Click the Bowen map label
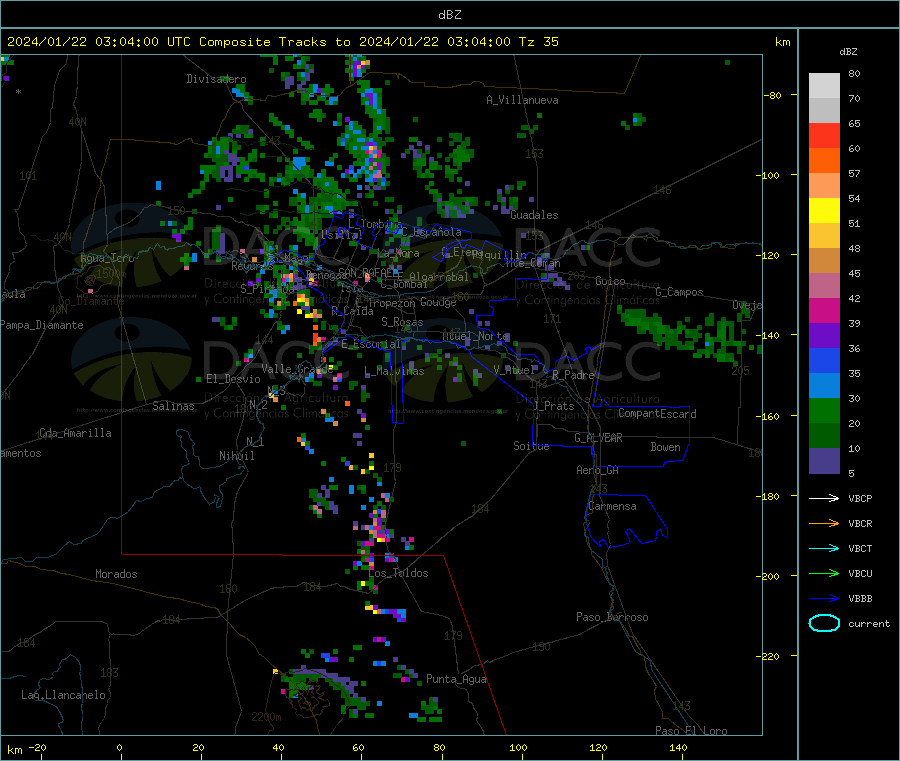The height and width of the screenshot is (761, 900). click(665, 446)
